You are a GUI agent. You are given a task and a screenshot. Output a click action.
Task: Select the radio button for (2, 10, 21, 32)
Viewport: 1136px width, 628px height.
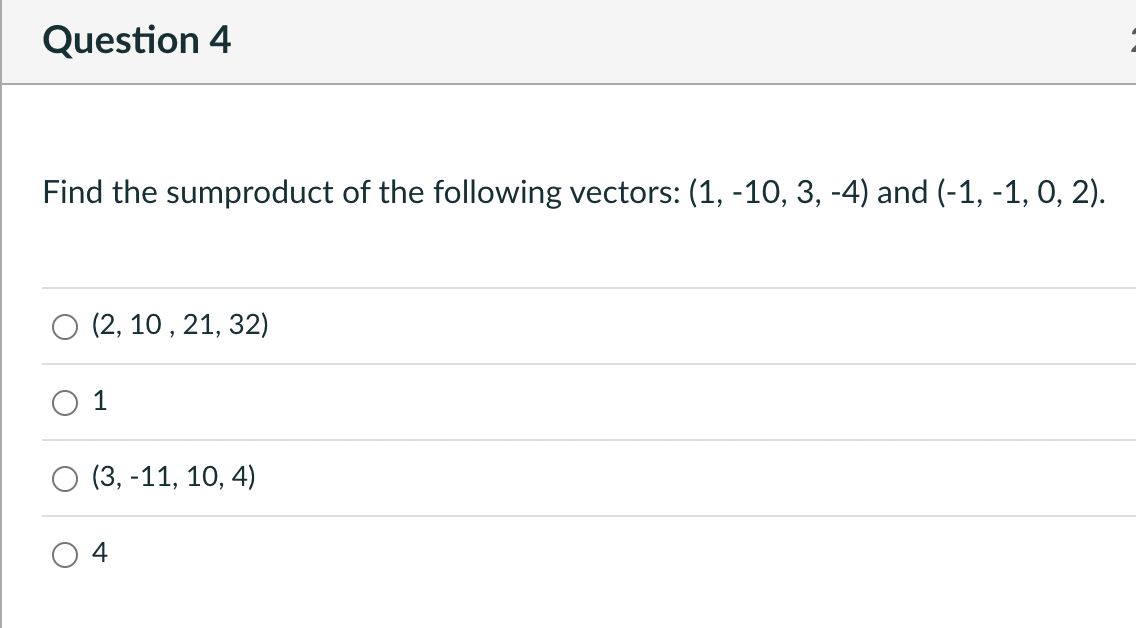coord(65,325)
